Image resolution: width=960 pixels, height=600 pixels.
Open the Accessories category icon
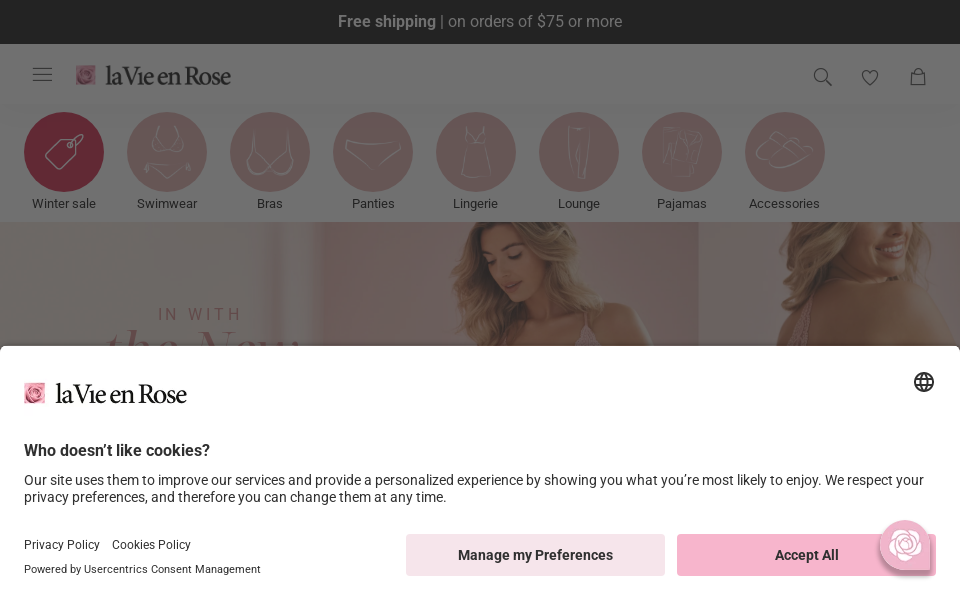[785, 152]
